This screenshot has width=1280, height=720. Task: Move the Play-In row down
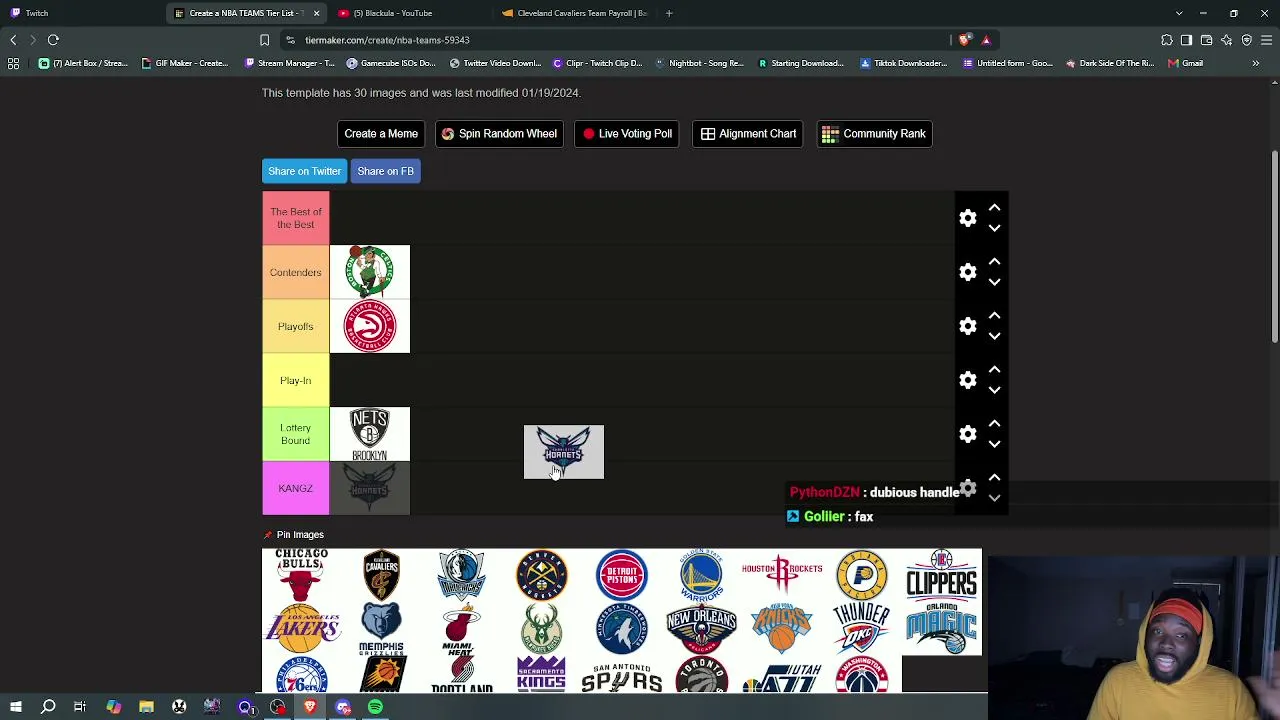tap(994, 390)
